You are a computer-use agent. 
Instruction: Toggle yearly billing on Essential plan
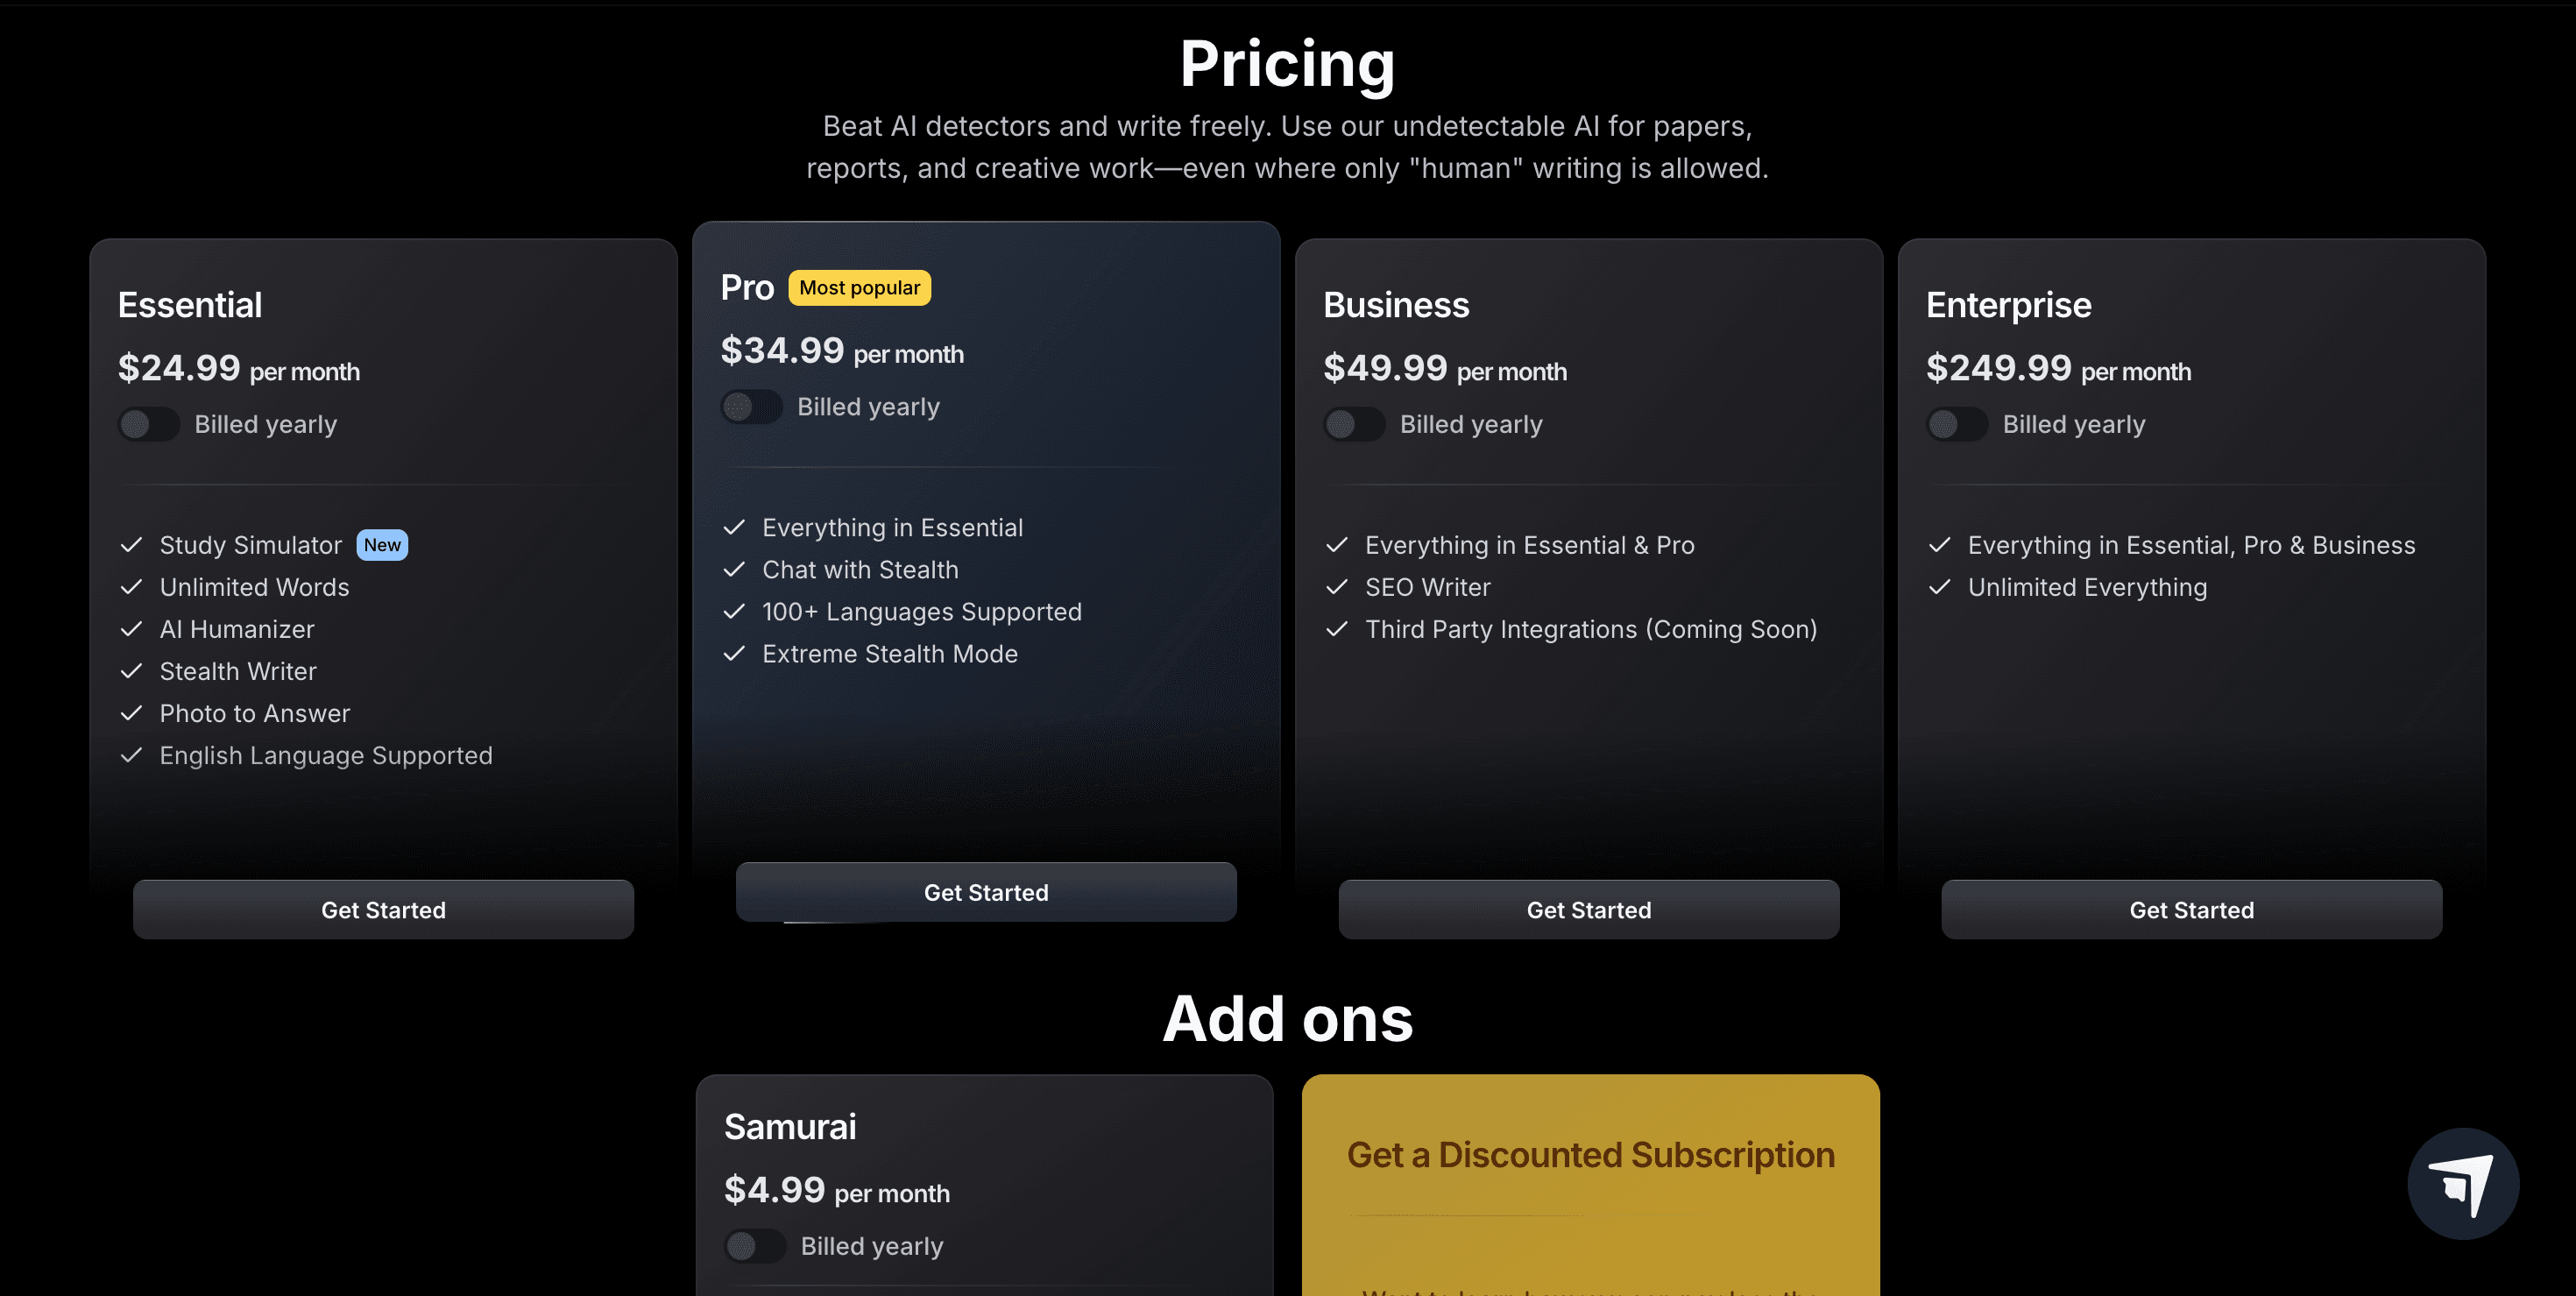coord(149,424)
